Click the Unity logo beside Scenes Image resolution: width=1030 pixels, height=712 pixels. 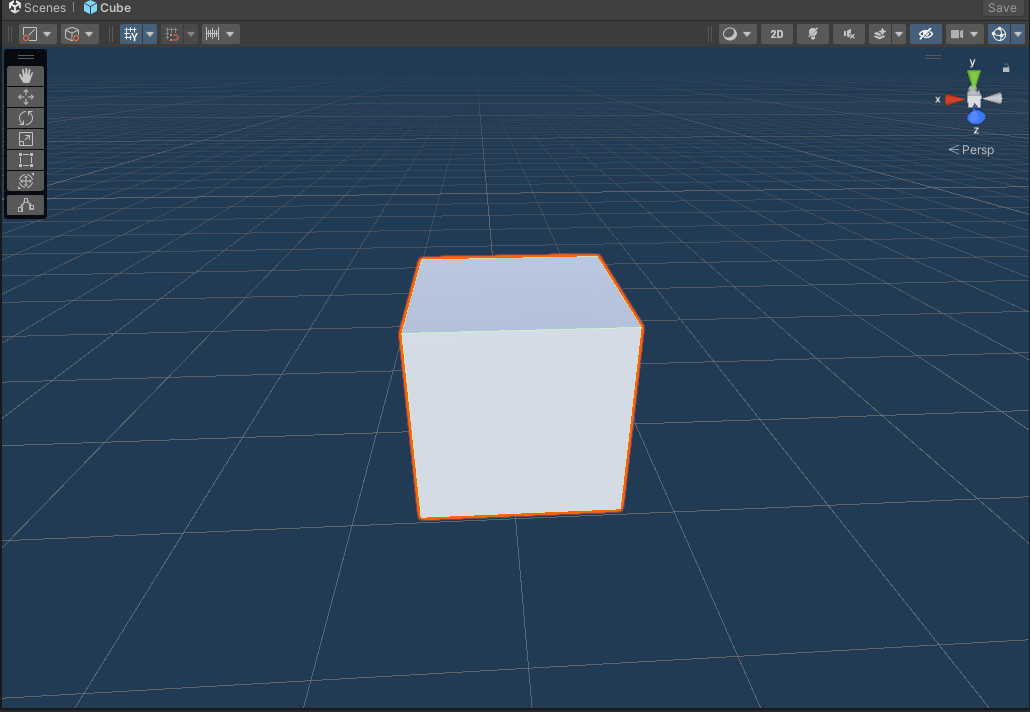click(x=14, y=7)
